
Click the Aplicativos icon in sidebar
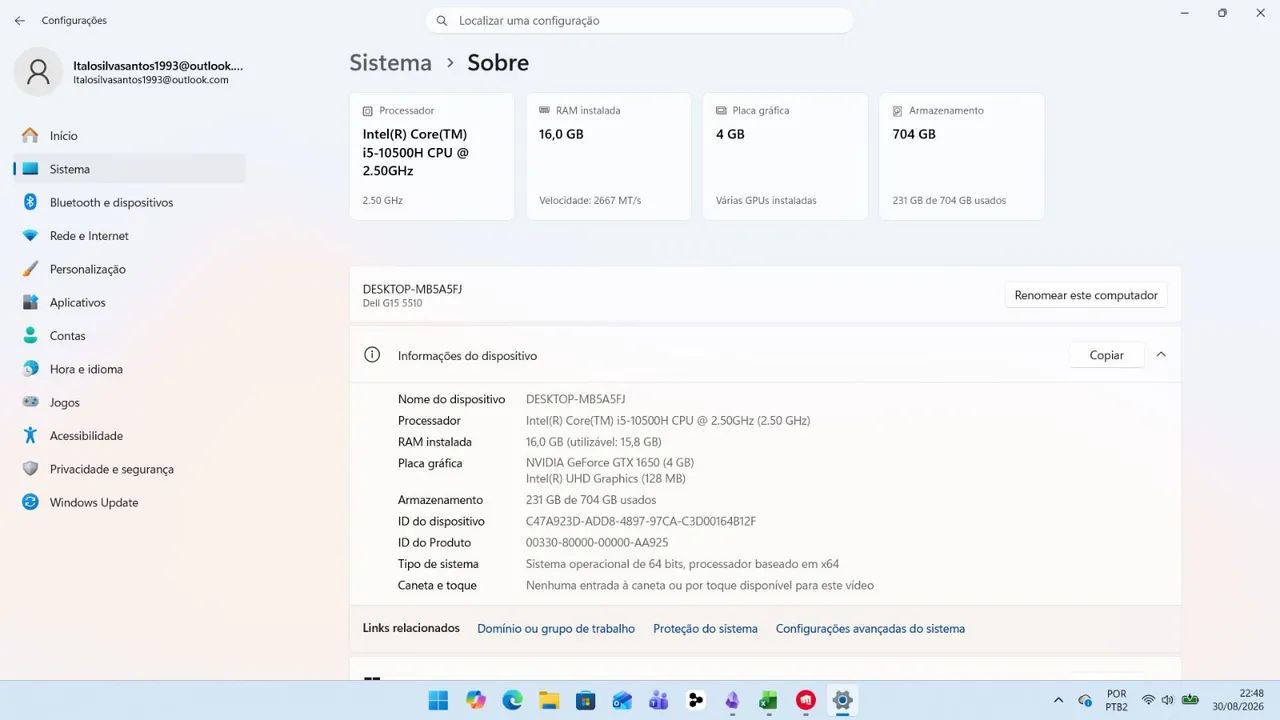click(30, 302)
